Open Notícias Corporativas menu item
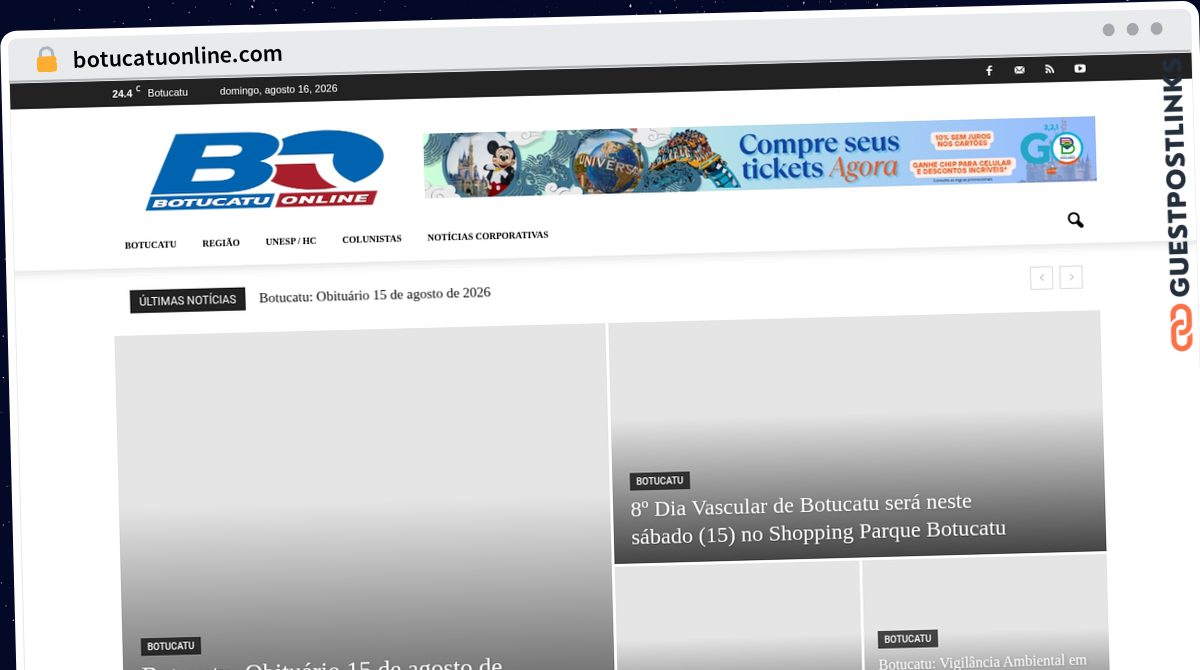This screenshot has width=1200, height=670. 488,236
